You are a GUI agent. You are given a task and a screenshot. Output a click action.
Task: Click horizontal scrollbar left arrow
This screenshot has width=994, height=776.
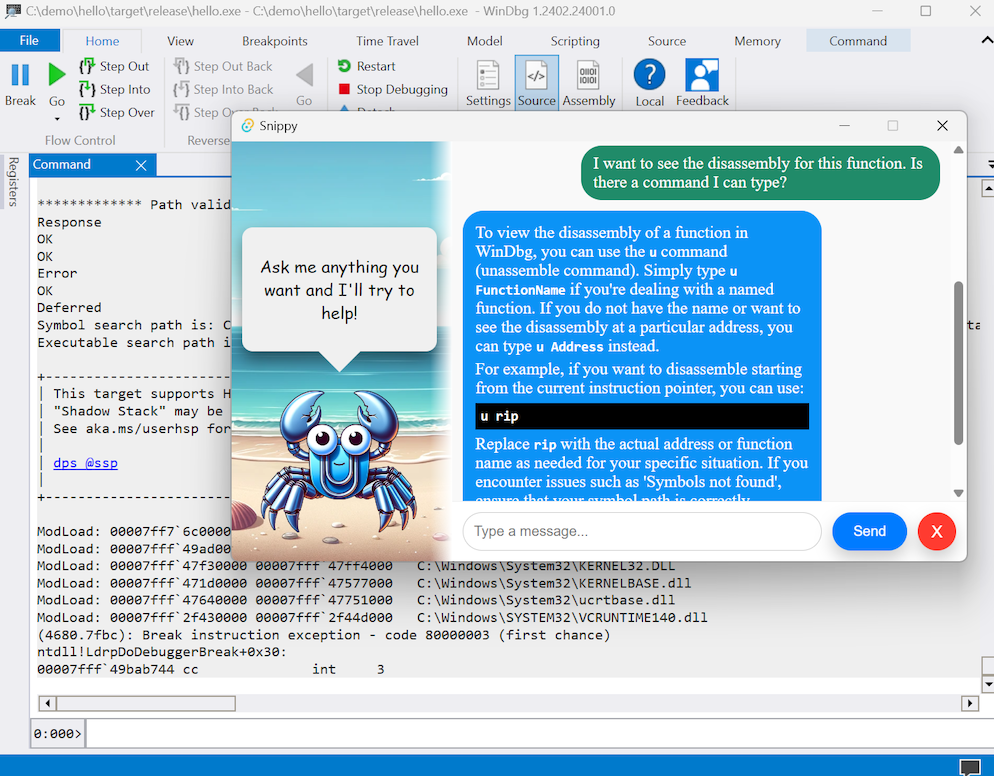48,703
